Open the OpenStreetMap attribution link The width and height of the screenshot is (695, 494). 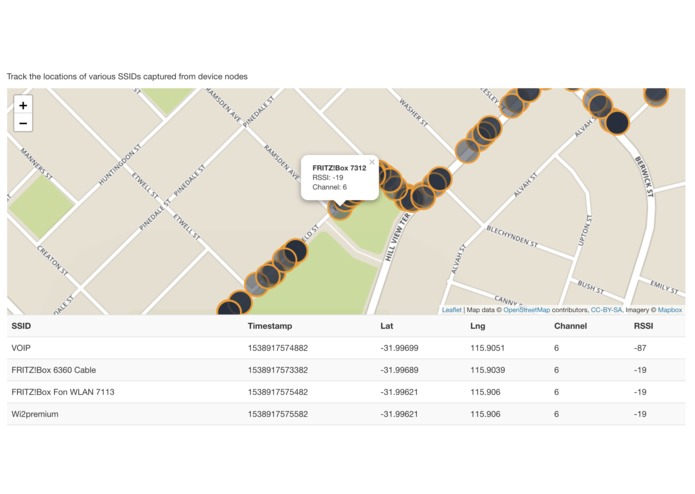point(526,310)
